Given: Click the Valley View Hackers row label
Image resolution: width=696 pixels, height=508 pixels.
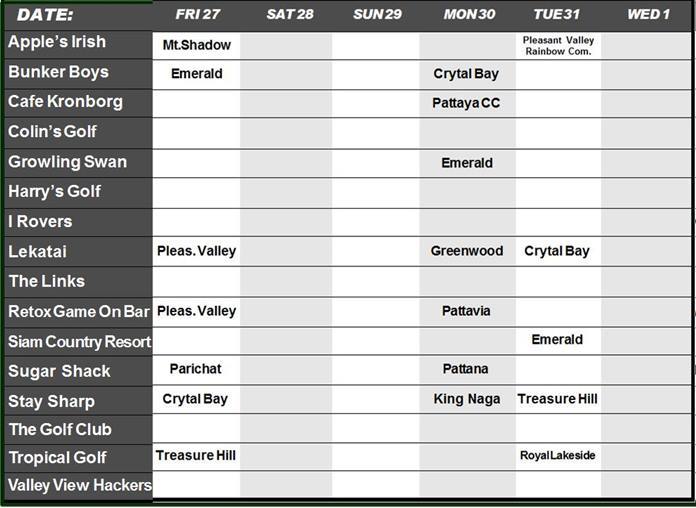Looking at the screenshot, I should (80, 486).
